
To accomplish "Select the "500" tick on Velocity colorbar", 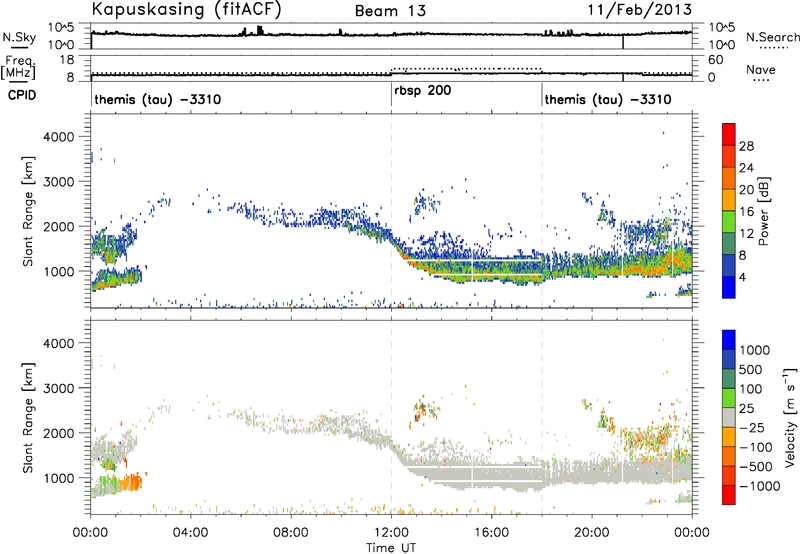I will click(x=751, y=369).
